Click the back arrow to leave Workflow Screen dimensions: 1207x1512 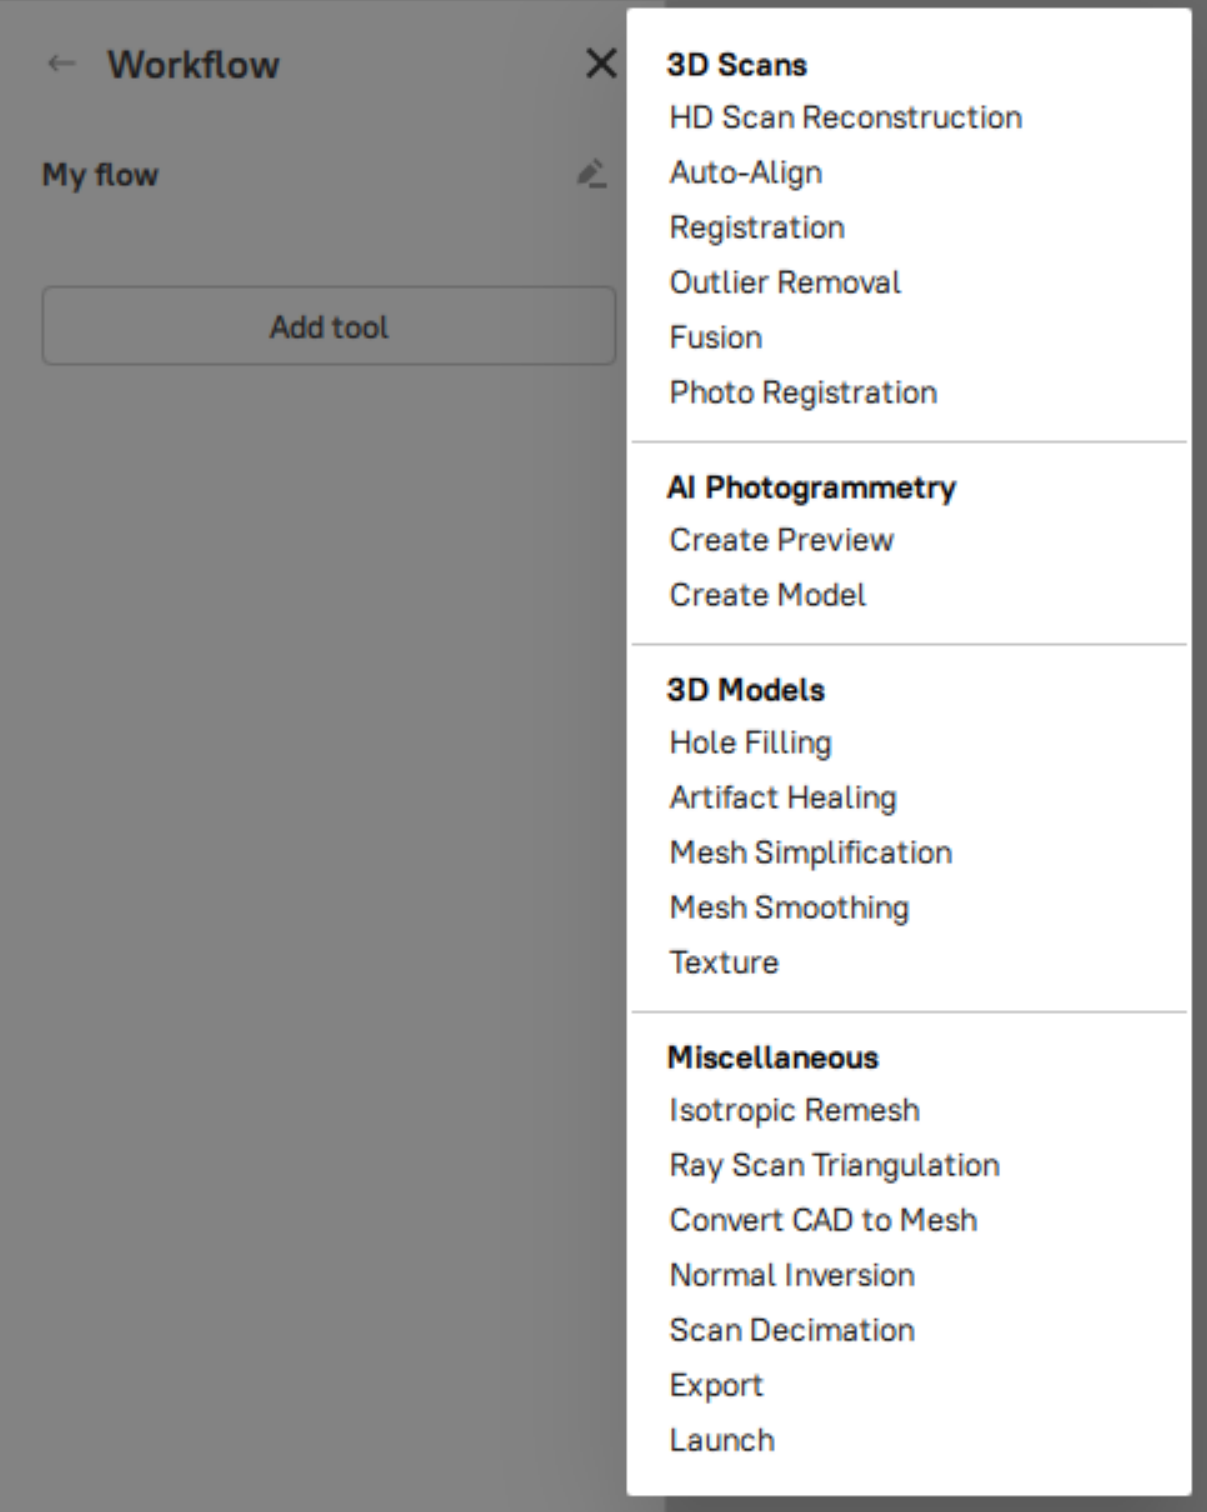tap(57, 66)
